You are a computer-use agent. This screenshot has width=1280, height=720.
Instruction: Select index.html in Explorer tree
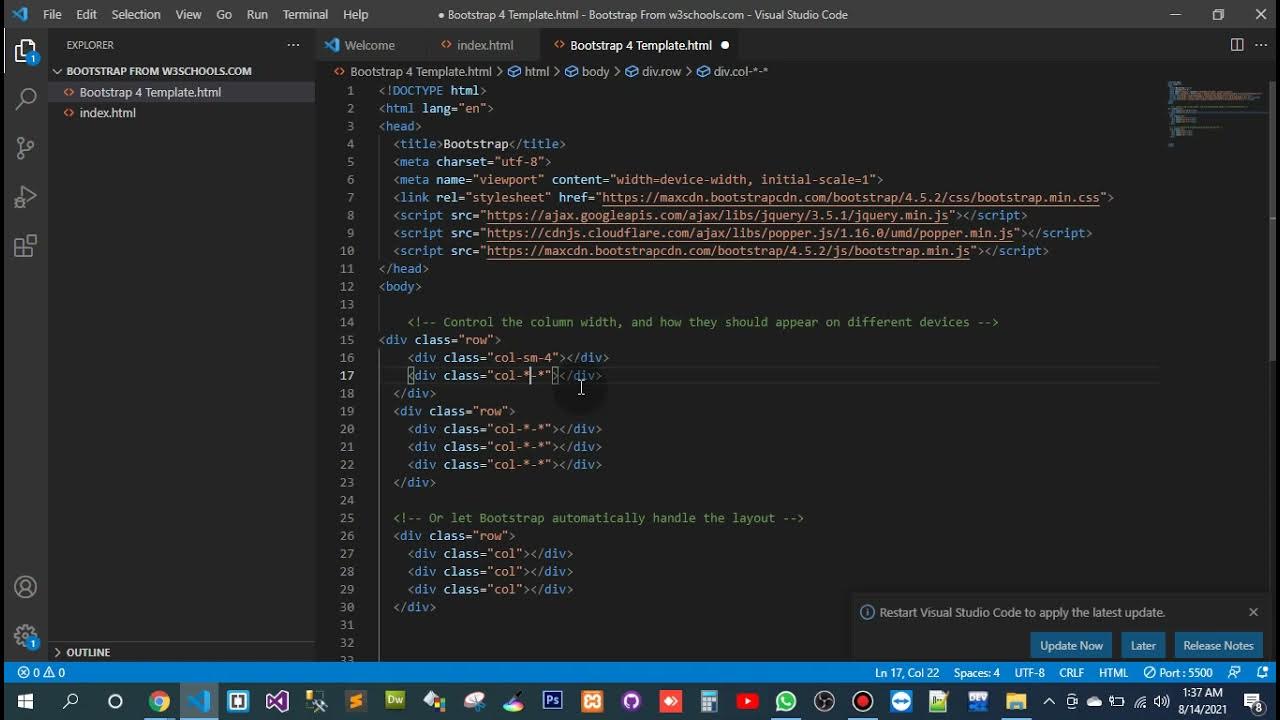coord(182,113)
